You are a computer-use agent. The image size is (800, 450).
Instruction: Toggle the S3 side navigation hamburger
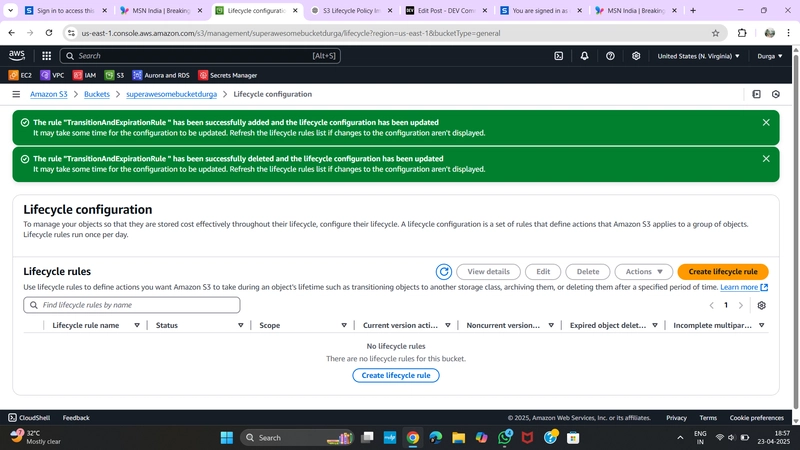click(x=16, y=94)
